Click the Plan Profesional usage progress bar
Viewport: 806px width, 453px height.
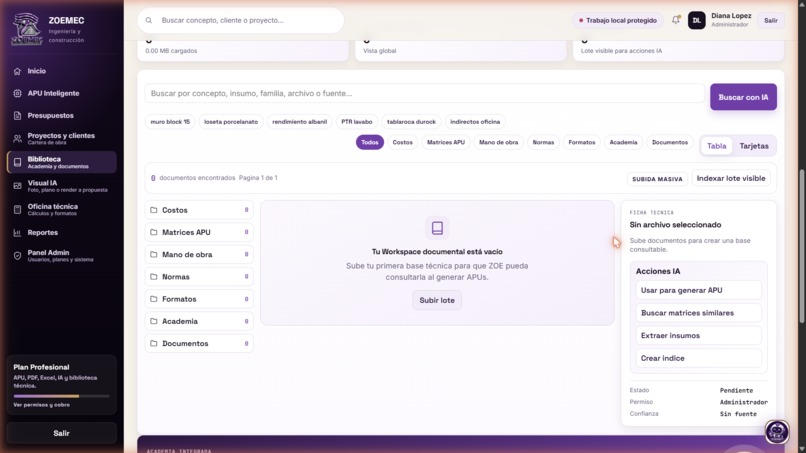click(61, 396)
